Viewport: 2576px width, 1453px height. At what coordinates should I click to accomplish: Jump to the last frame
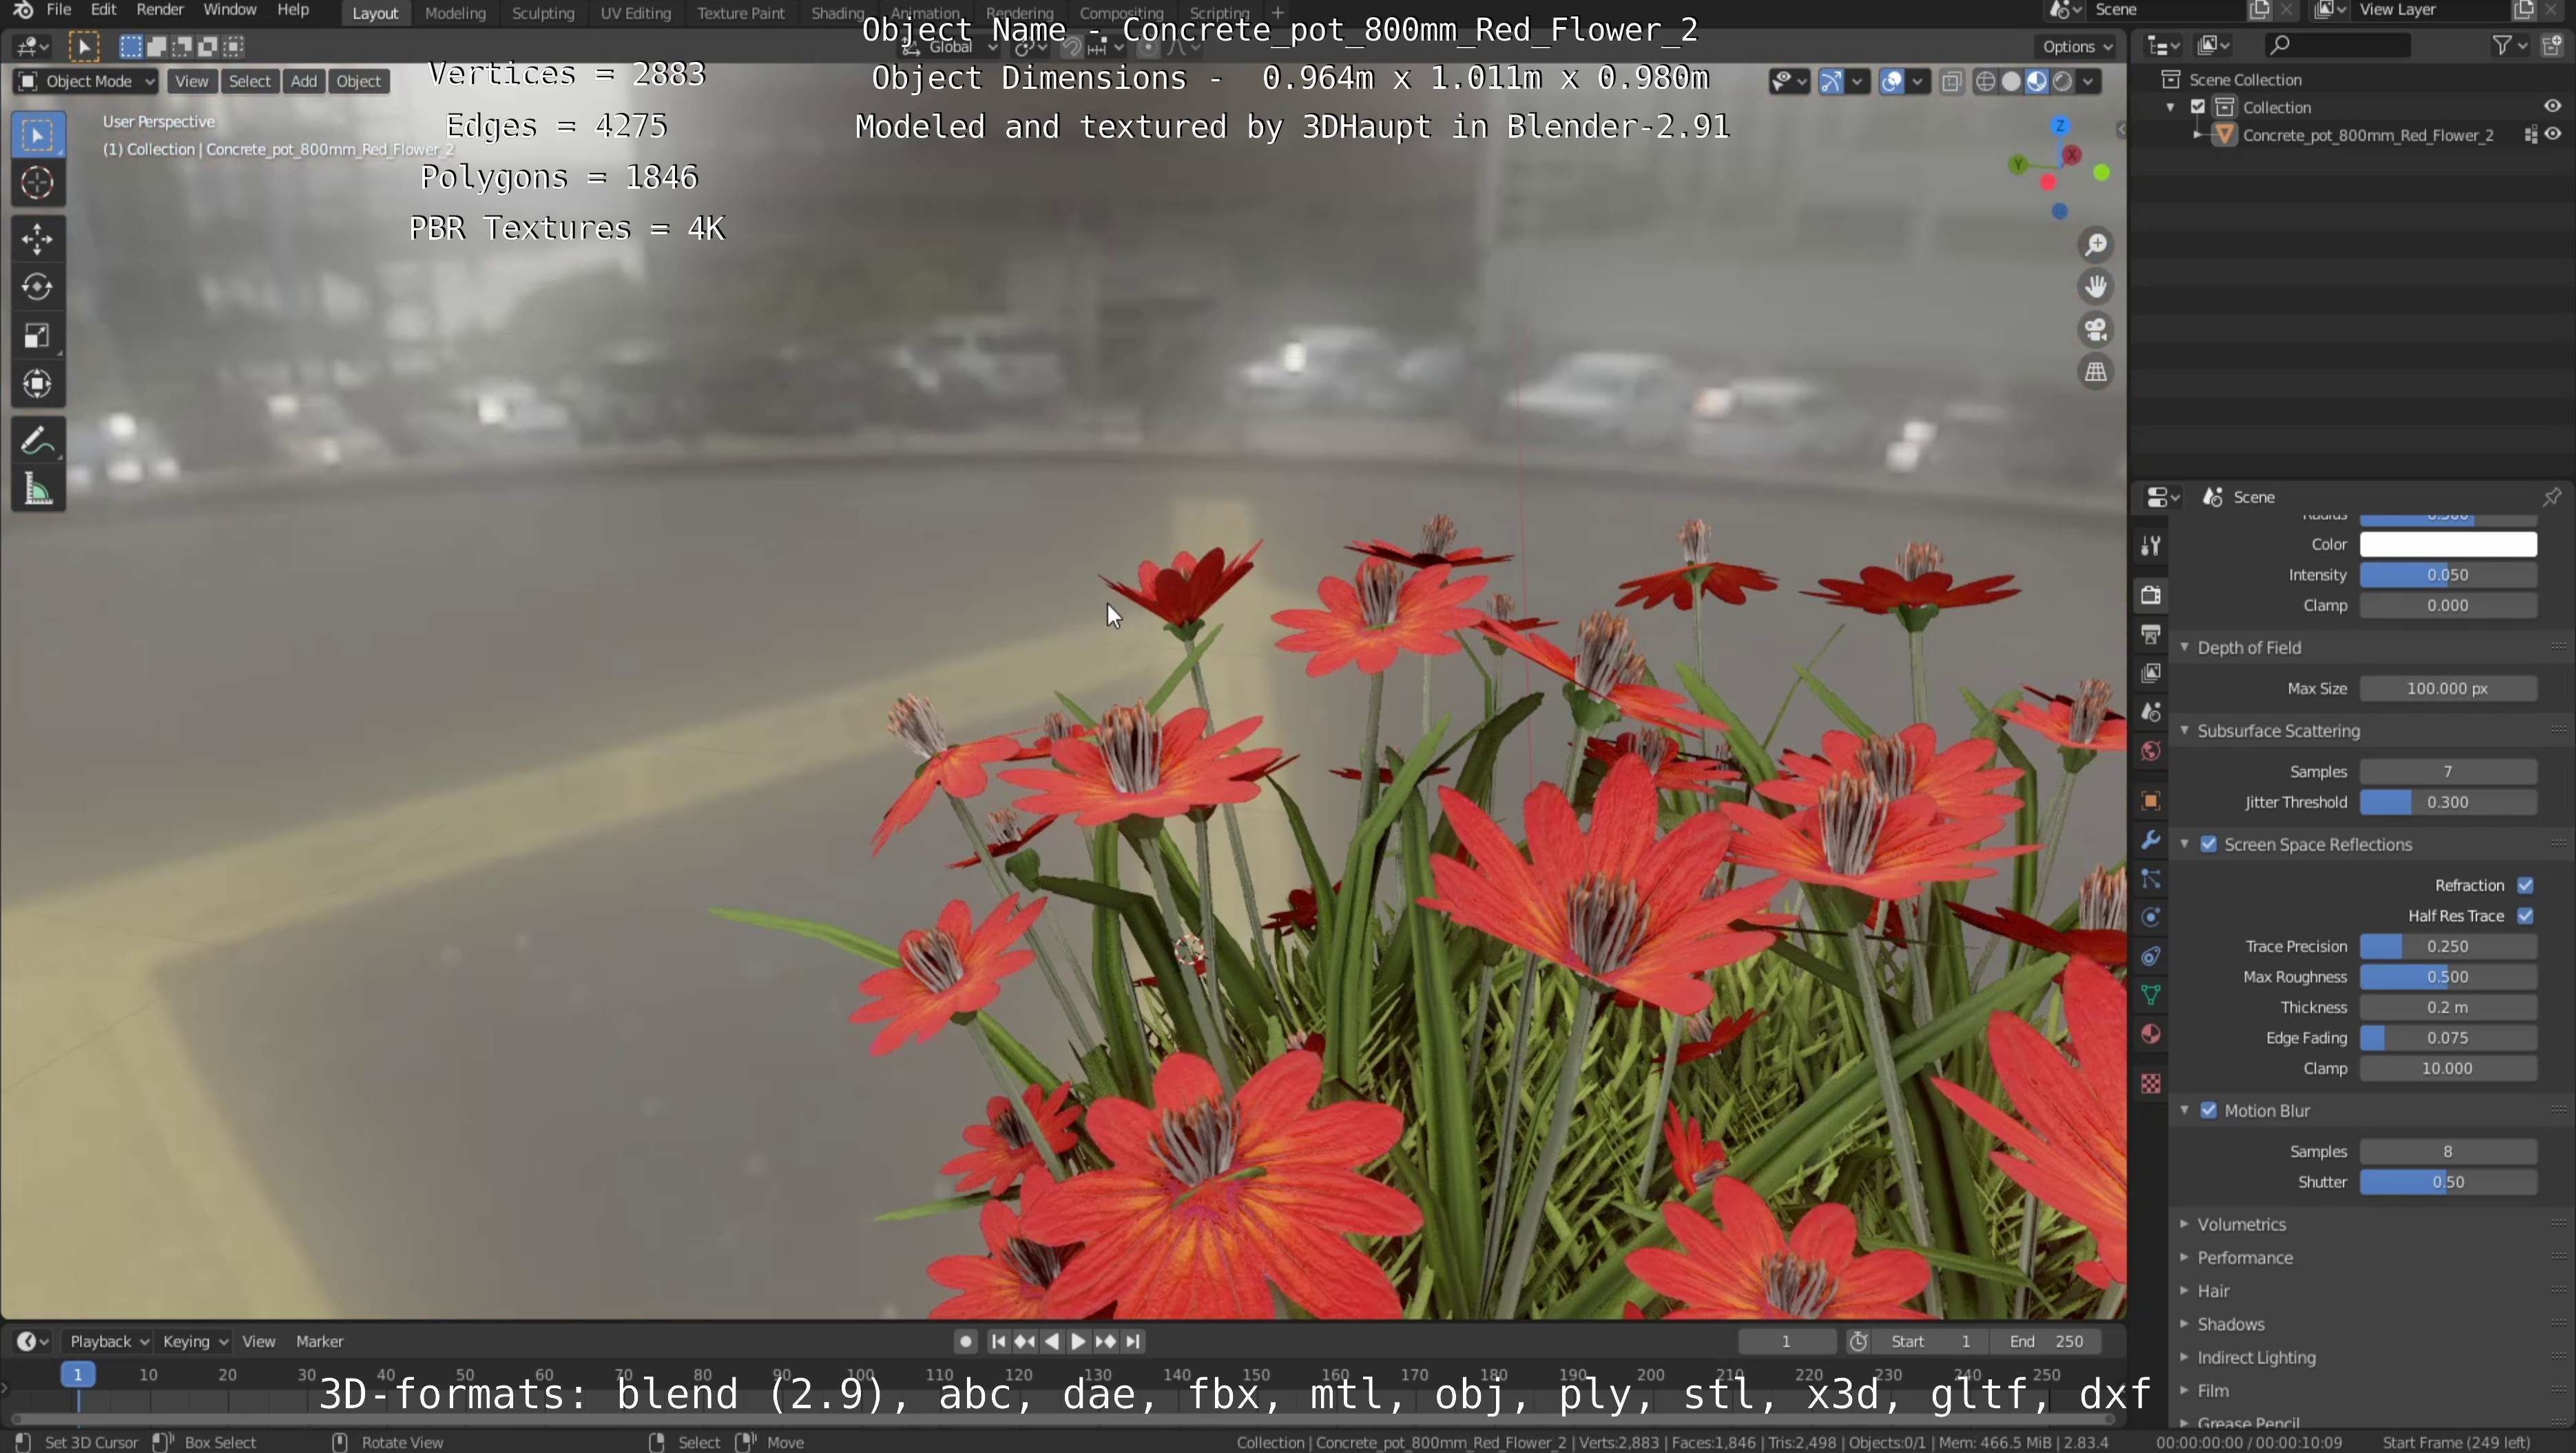coord(1132,1341)
